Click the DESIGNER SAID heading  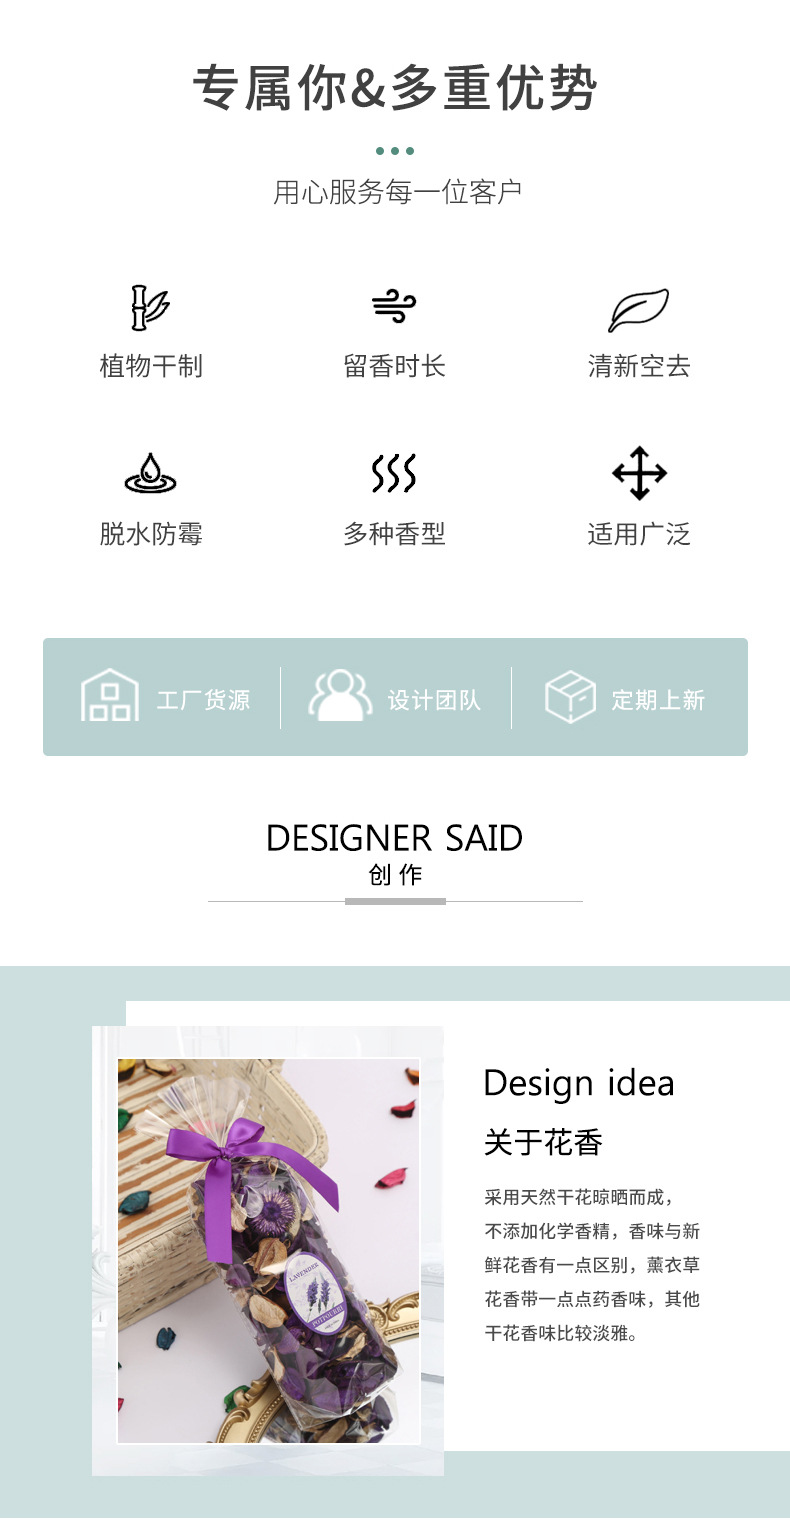(x=395, y=838)
